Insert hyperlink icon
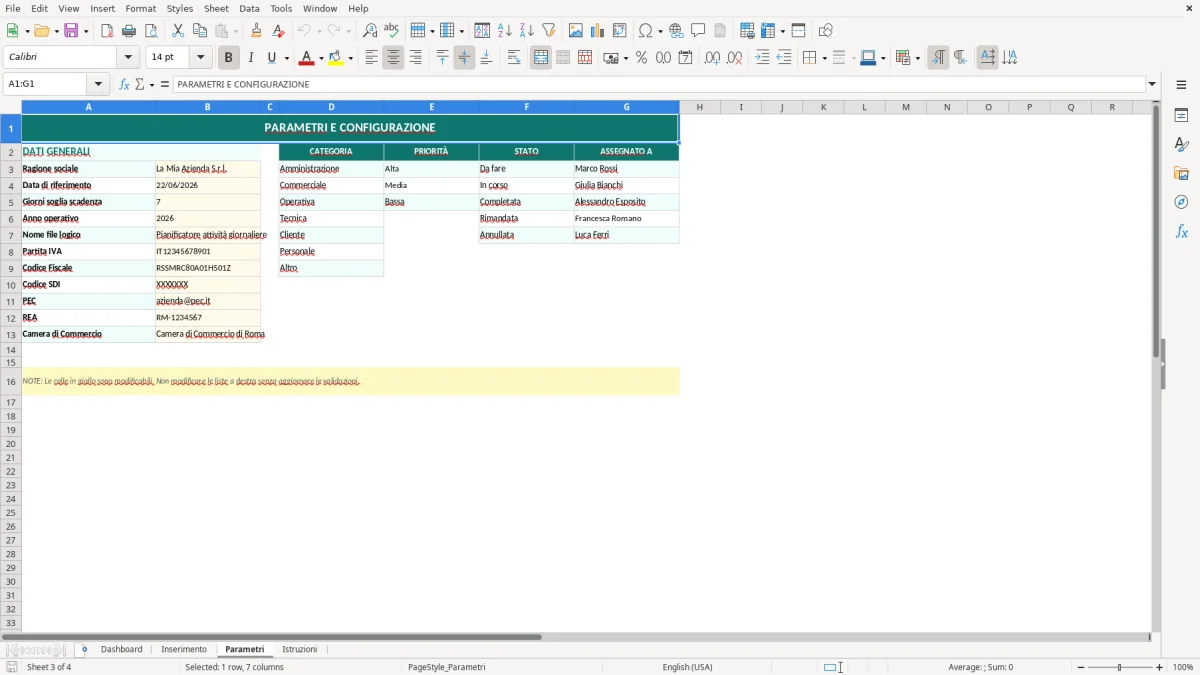 (676, 31)
